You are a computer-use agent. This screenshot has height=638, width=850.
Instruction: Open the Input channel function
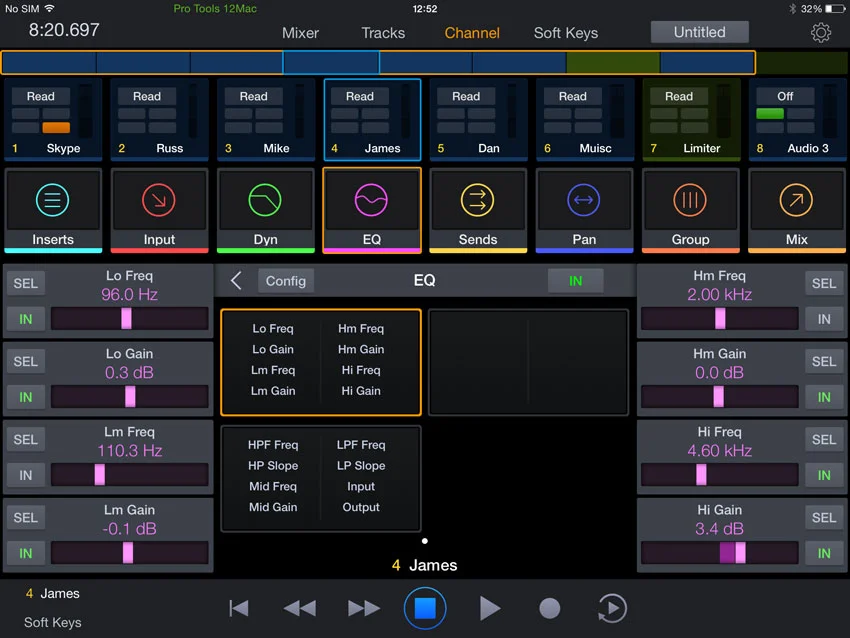[159, 210]
